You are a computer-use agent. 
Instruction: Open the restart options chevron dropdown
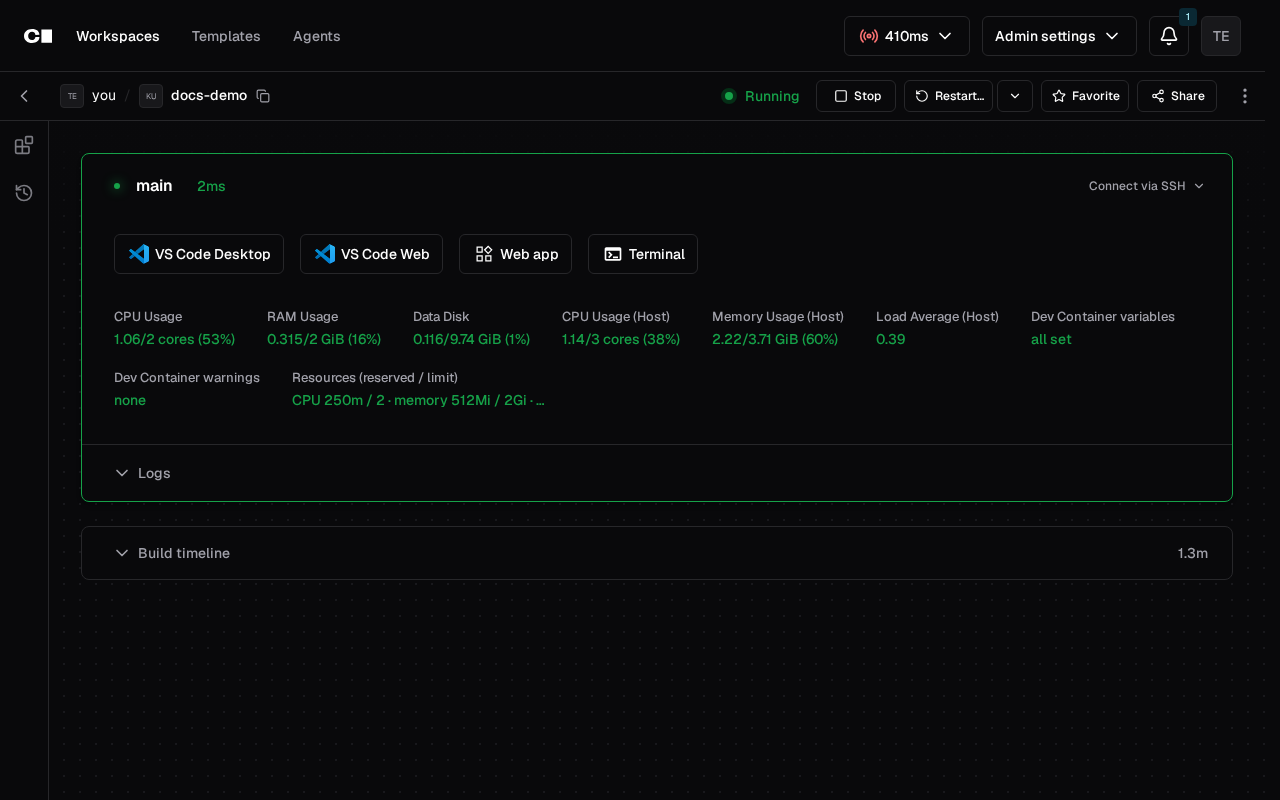coord(1015,96)
